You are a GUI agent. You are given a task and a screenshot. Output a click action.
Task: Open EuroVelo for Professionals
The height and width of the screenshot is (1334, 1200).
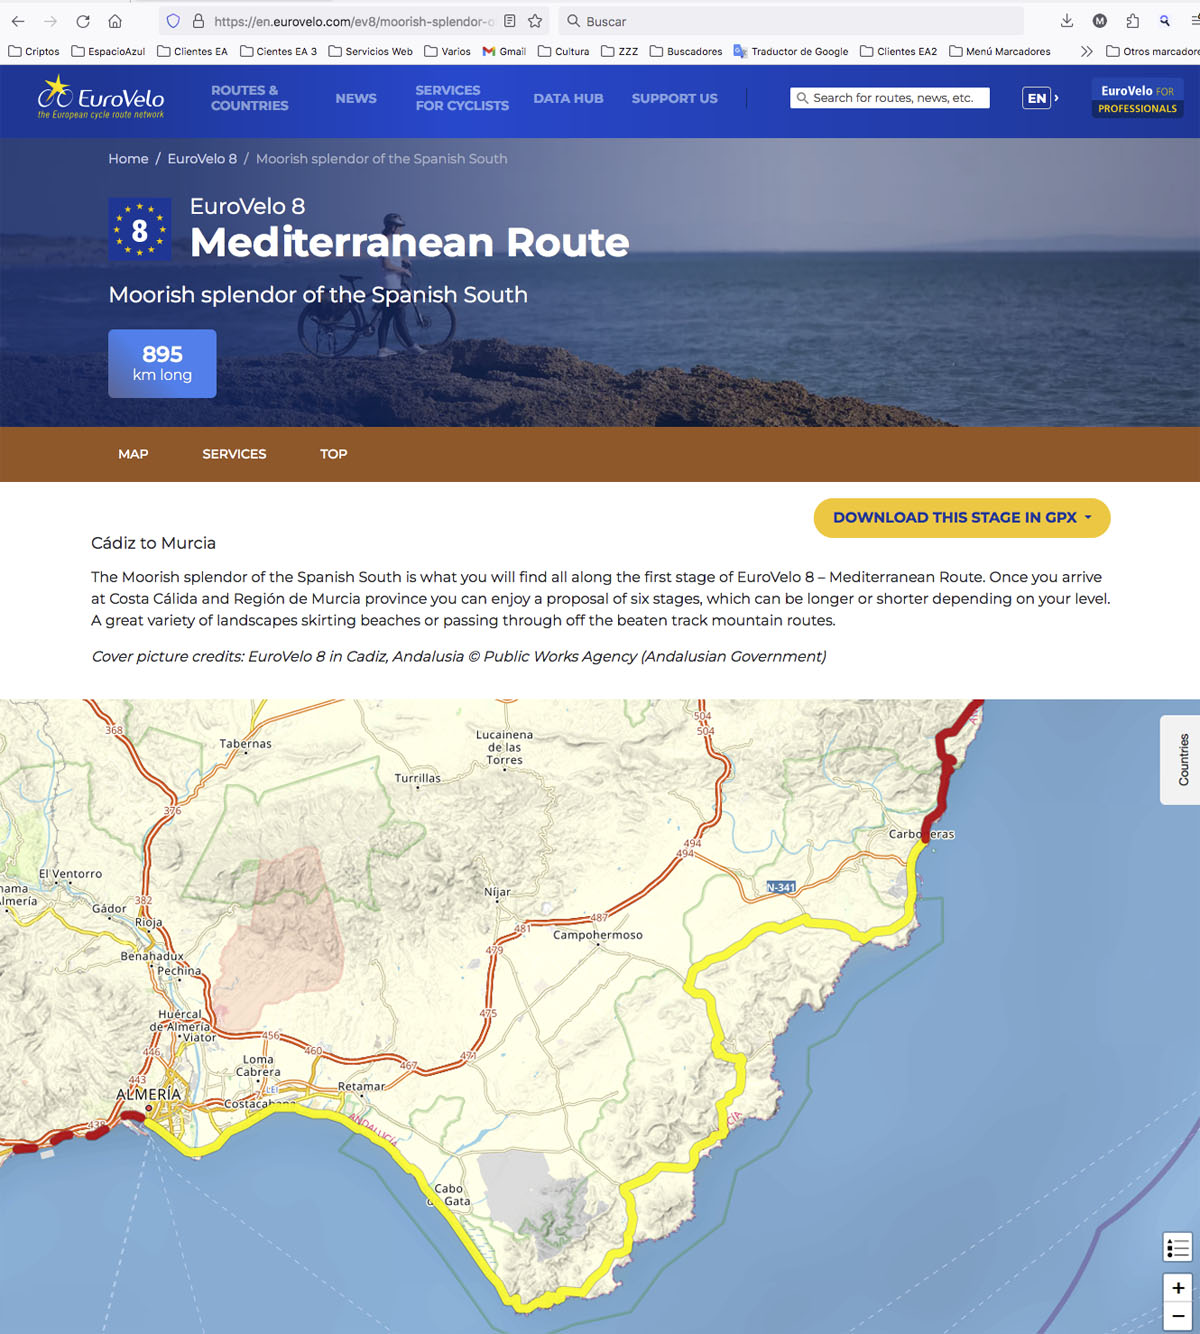click(1137, 99)
